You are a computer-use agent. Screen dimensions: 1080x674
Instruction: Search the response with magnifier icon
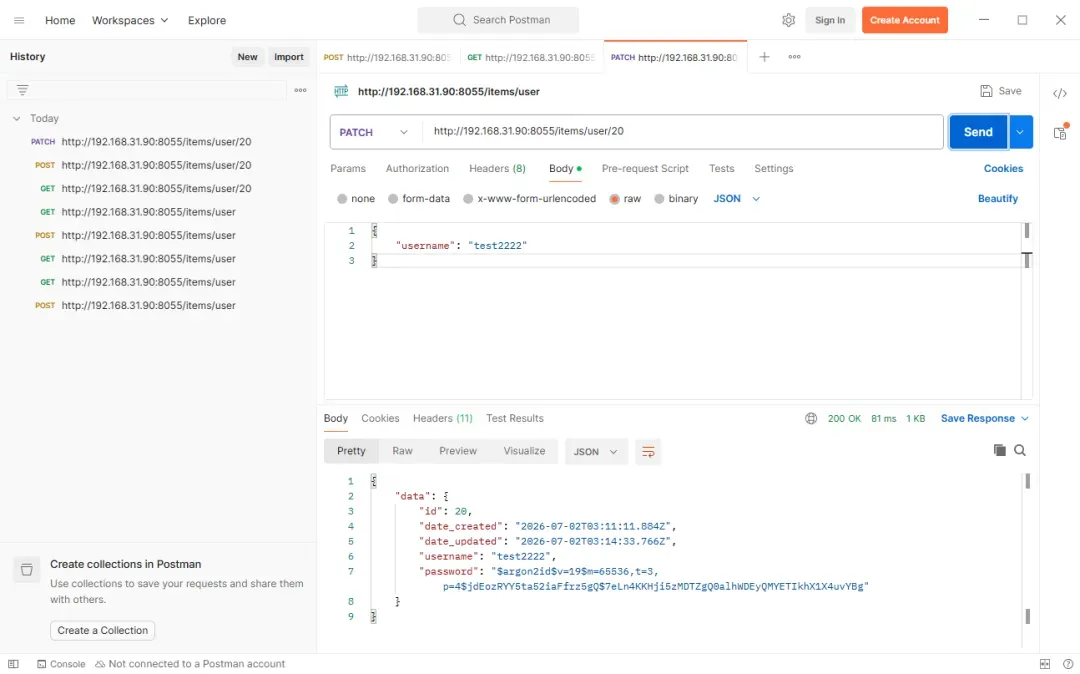pos(1020,450)
